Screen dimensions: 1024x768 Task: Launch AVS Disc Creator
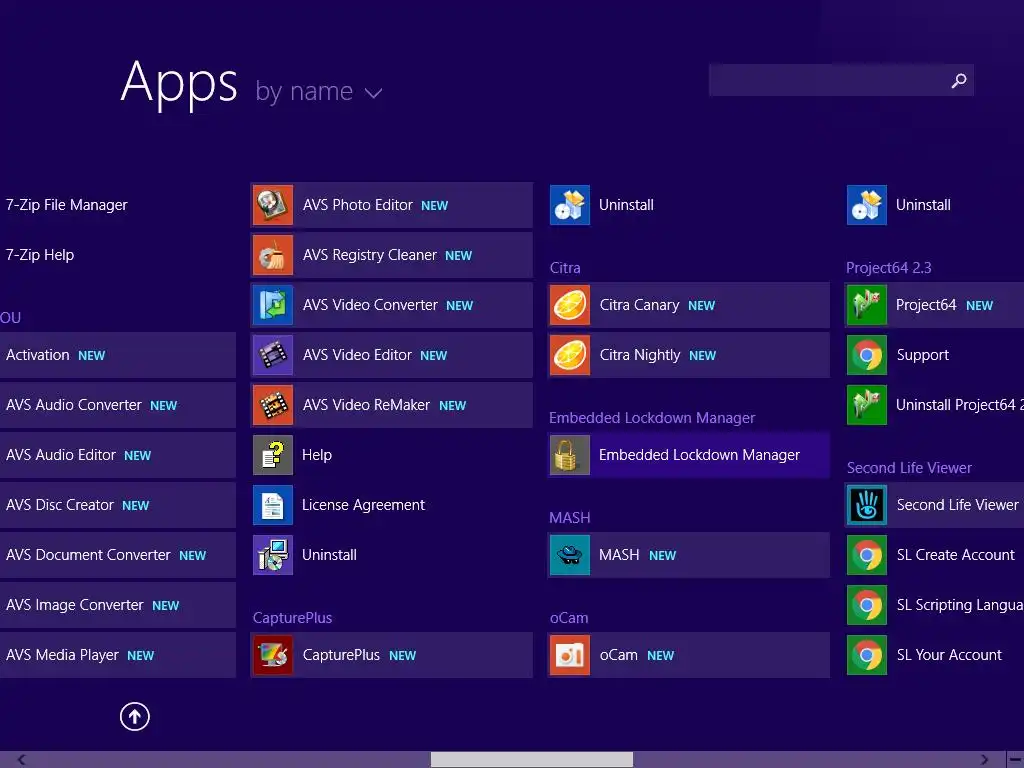[118, 505]
